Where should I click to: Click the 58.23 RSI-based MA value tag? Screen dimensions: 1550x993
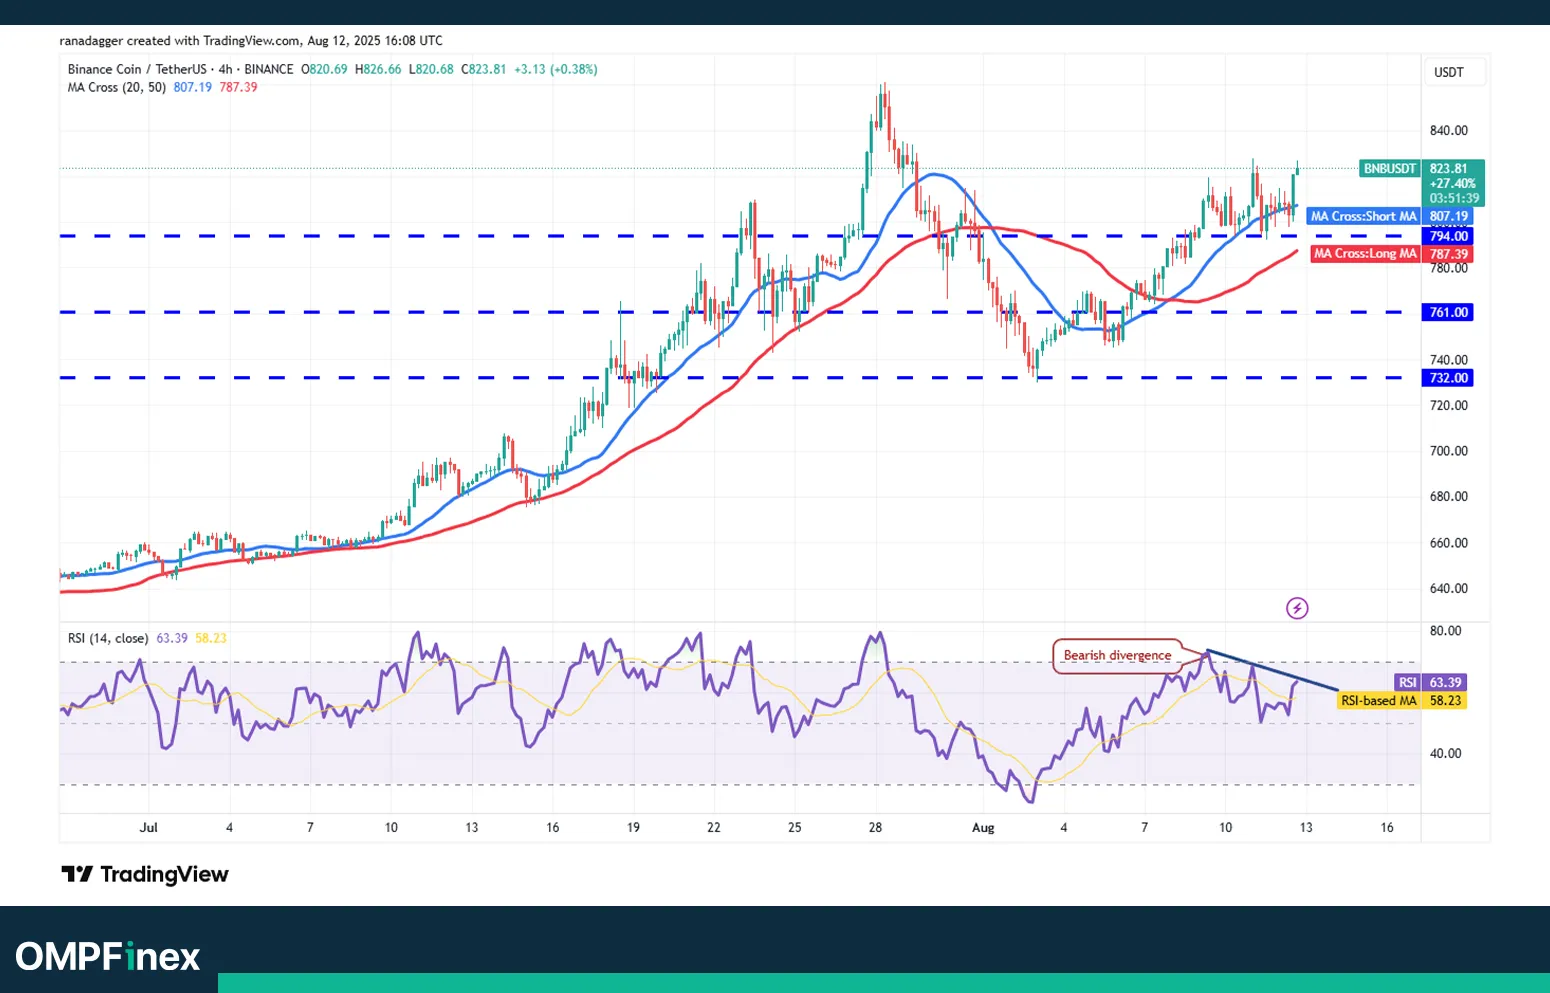pos(1445,701)
